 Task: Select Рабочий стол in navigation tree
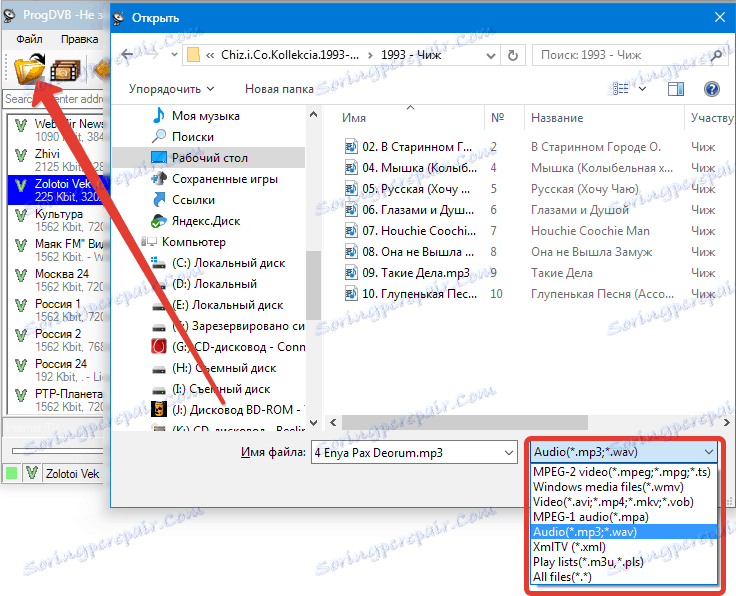click(x=209, y=158)
